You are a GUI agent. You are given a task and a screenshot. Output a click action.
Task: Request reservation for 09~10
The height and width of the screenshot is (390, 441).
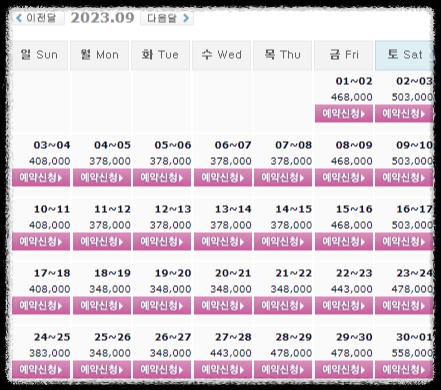pos(404,178)
